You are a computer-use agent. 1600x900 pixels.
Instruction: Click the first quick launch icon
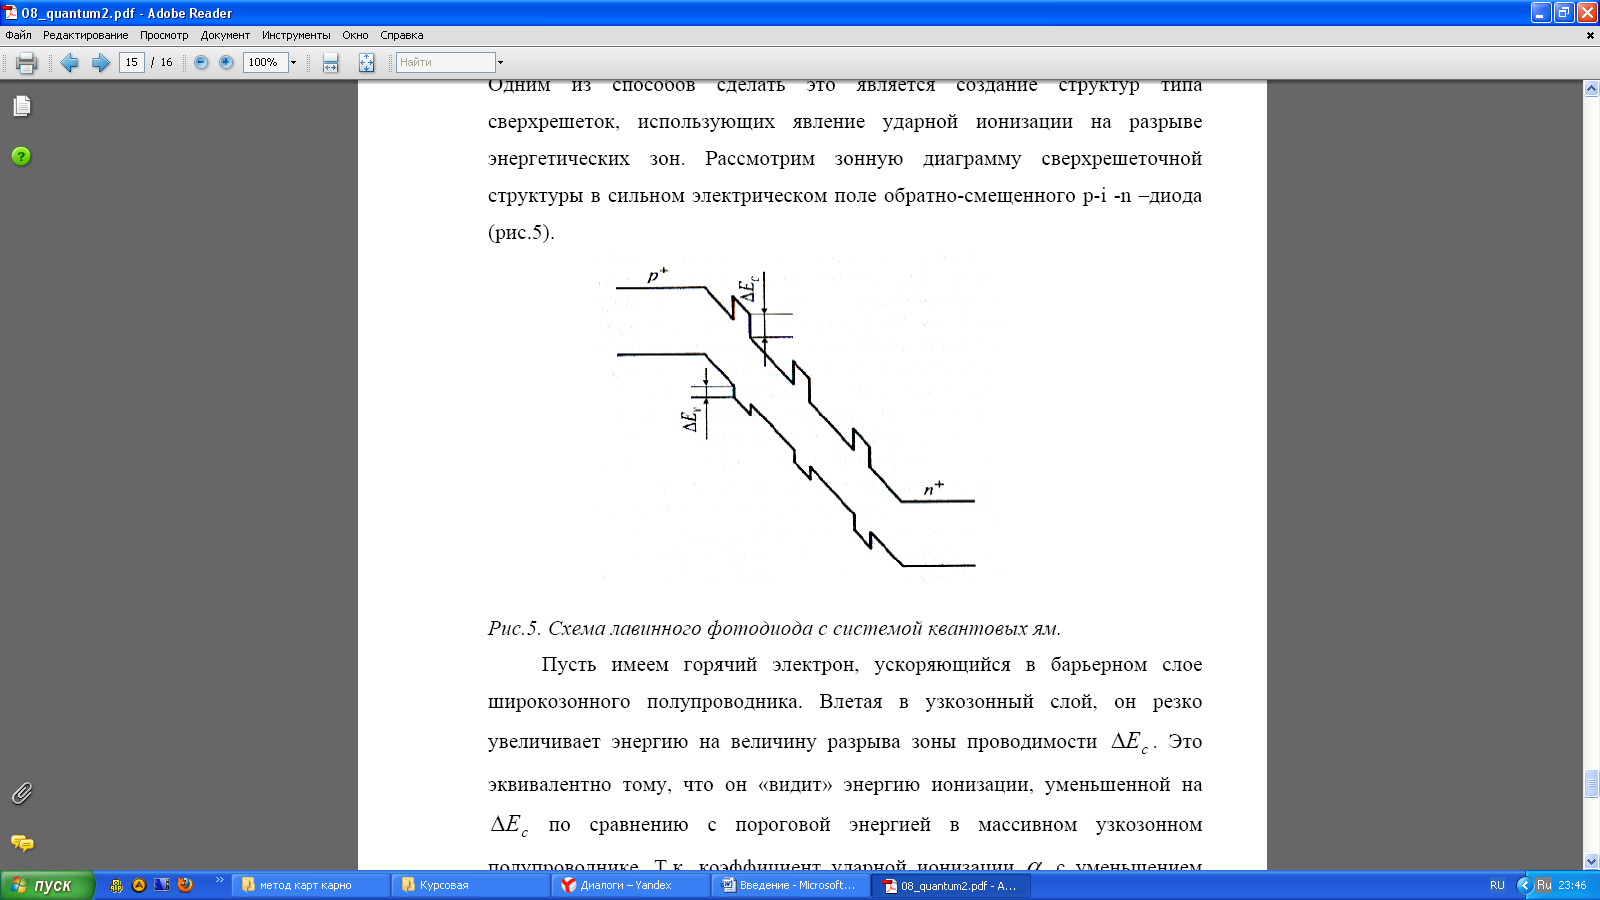coord(116,885)
